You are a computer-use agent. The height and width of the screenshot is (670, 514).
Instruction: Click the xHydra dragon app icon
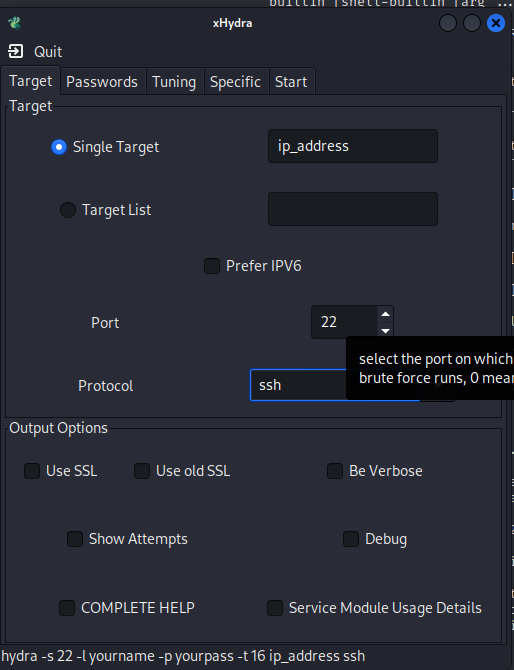click(x=15, y=23)
